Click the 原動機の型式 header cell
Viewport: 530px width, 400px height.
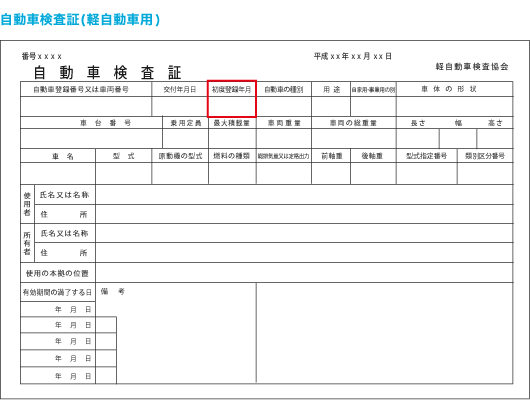coord(180,156)
